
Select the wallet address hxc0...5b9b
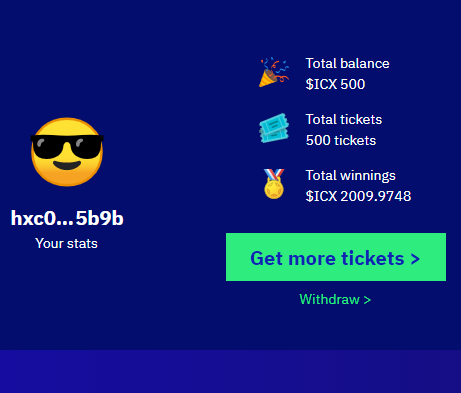point(67,218)
